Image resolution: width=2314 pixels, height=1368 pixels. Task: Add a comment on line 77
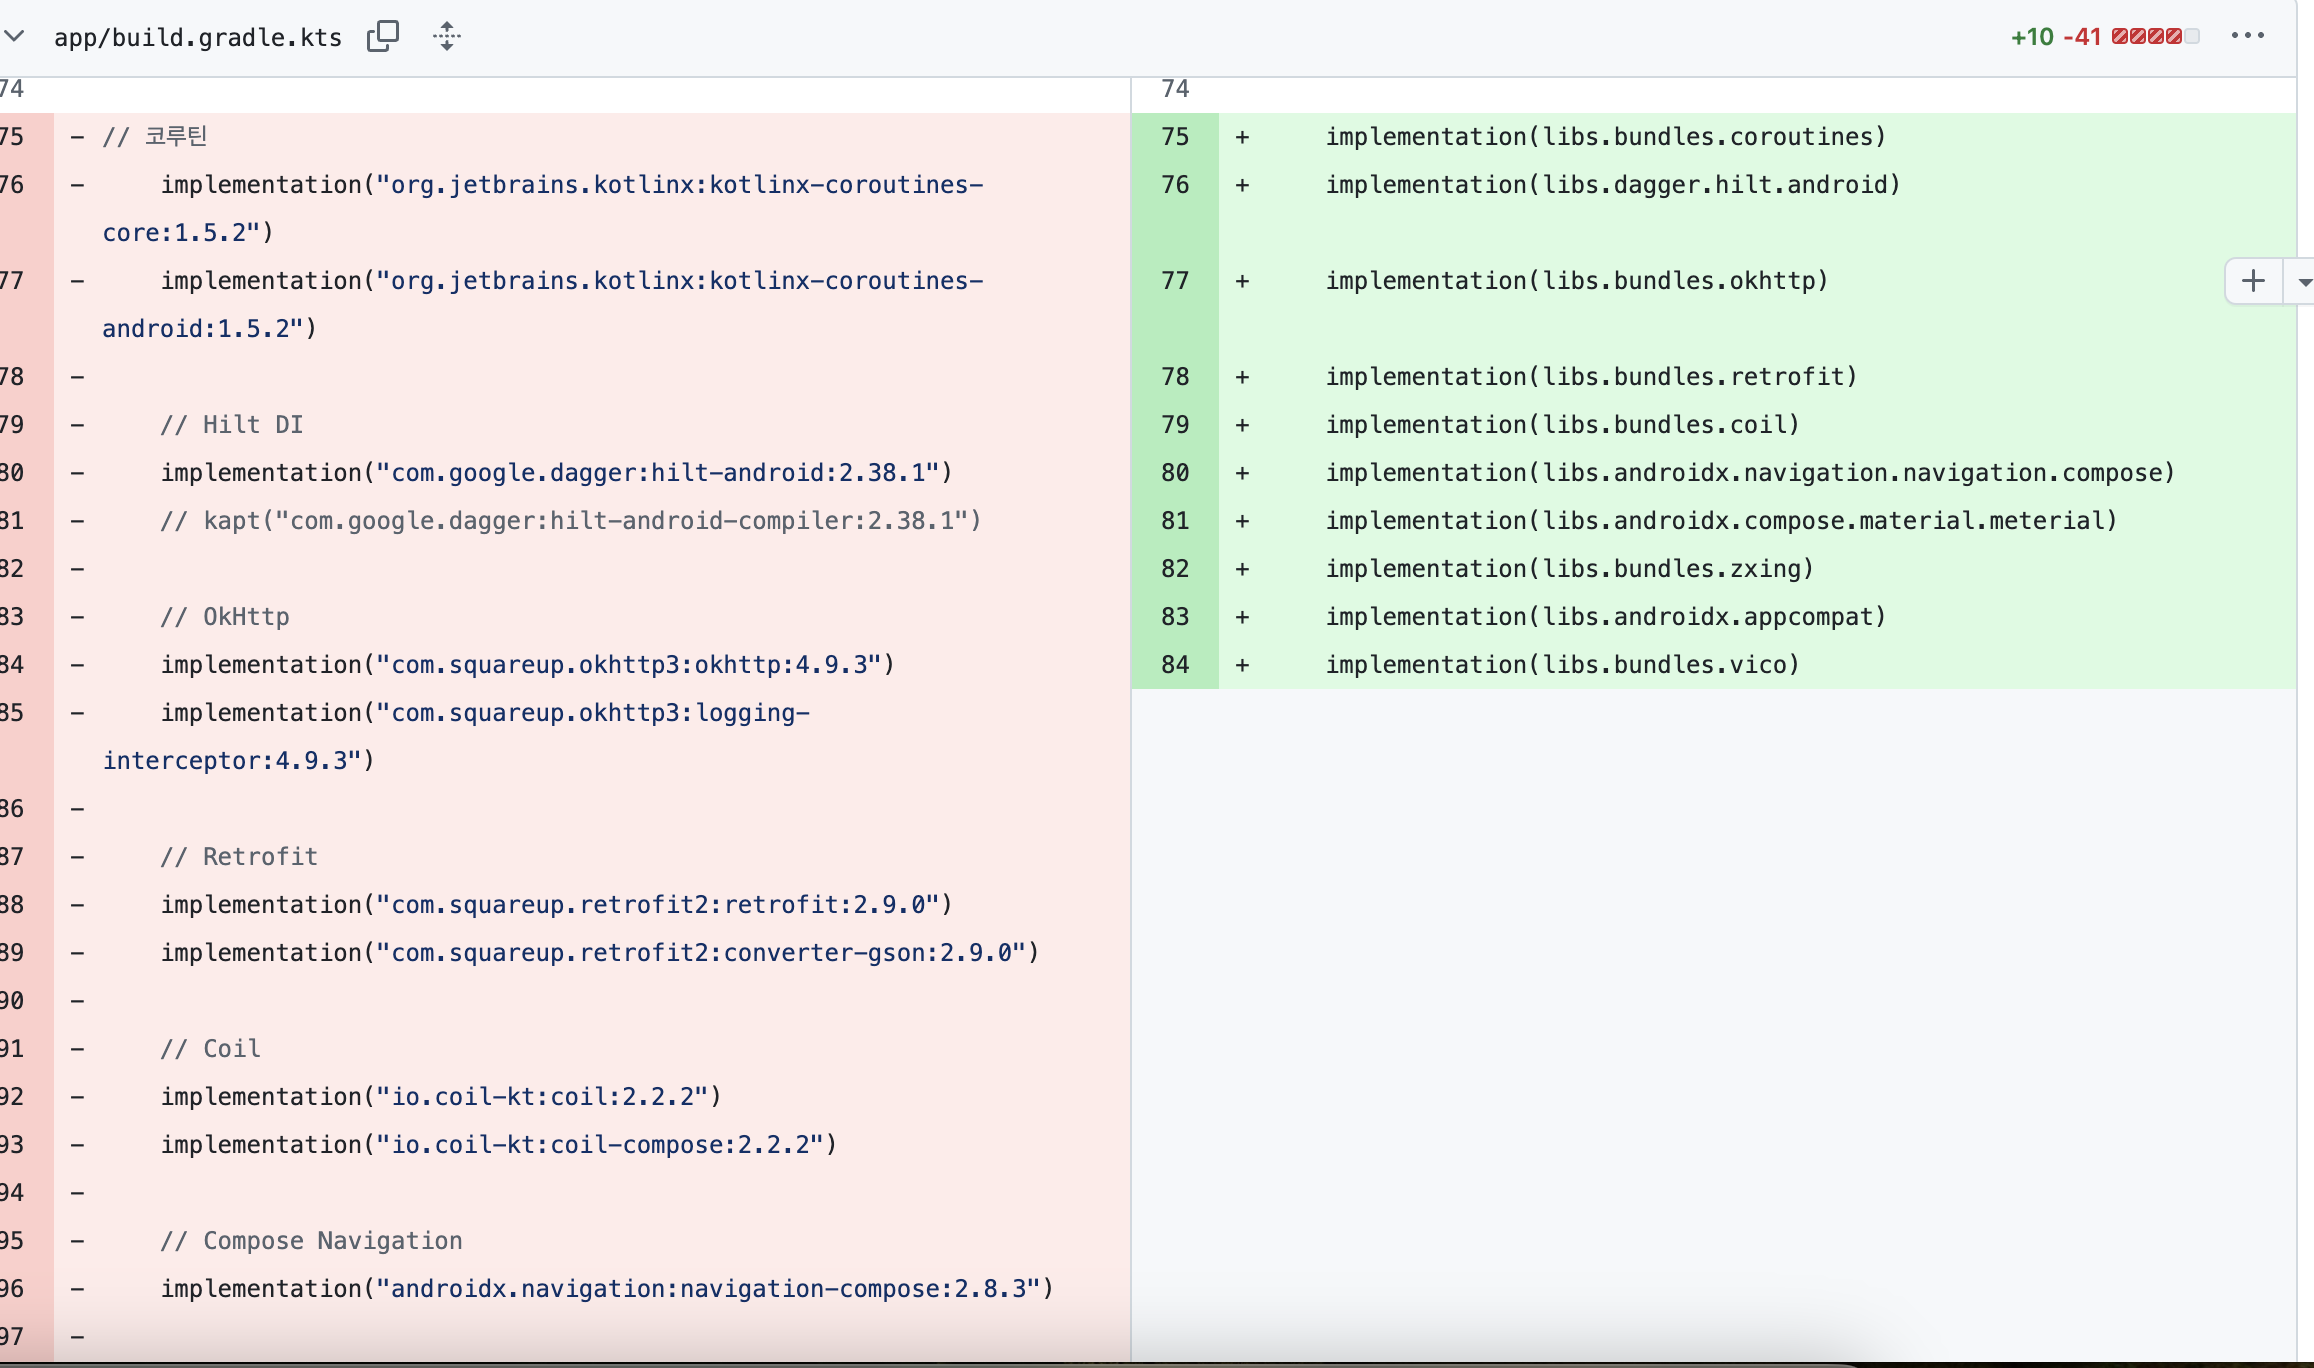point(2253,281)
